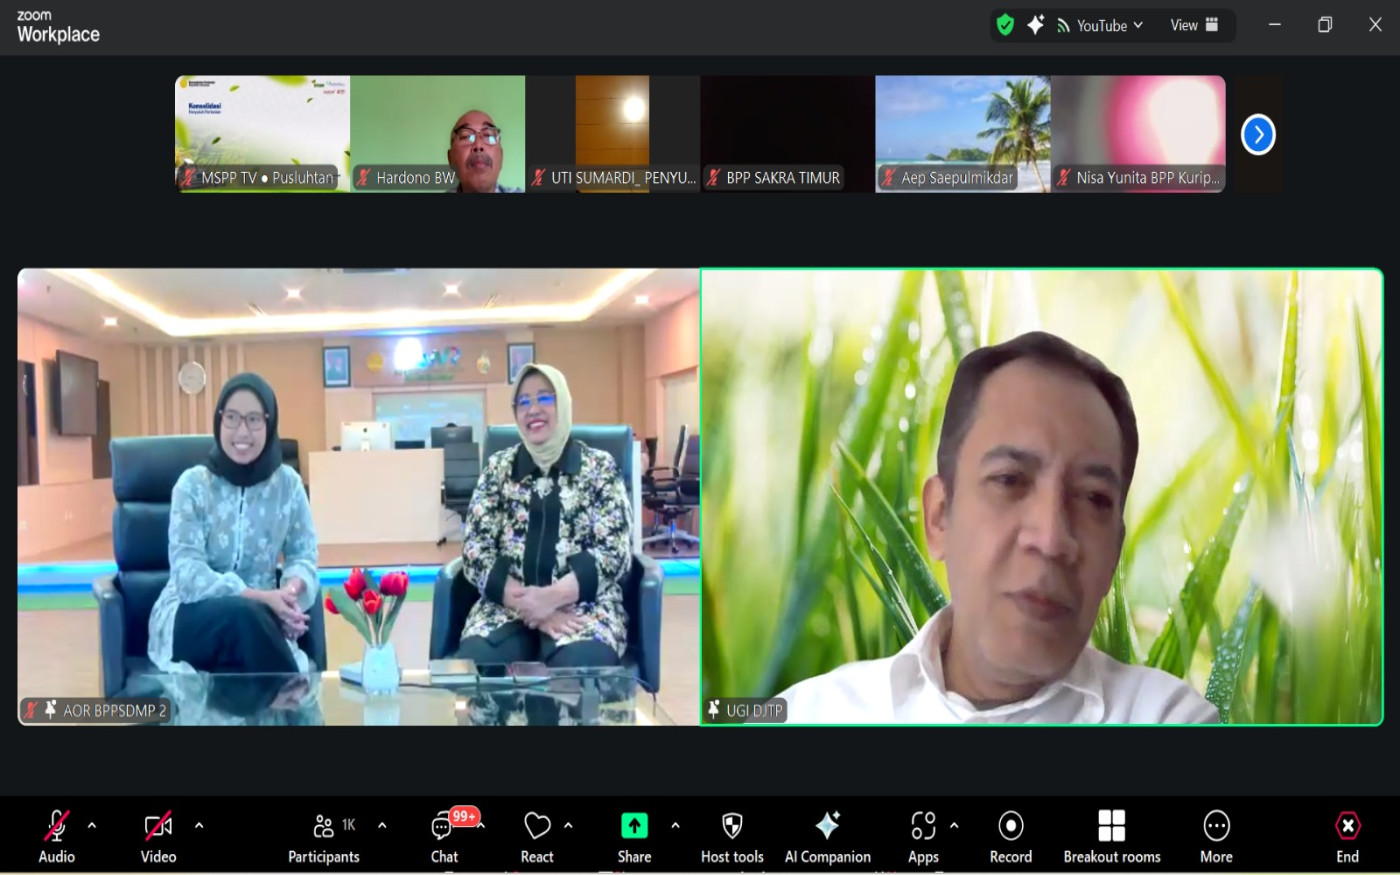The width and height of the screenshot is (1400, 875).
Task: Open the Participants list
Action: tap(324, 836)
